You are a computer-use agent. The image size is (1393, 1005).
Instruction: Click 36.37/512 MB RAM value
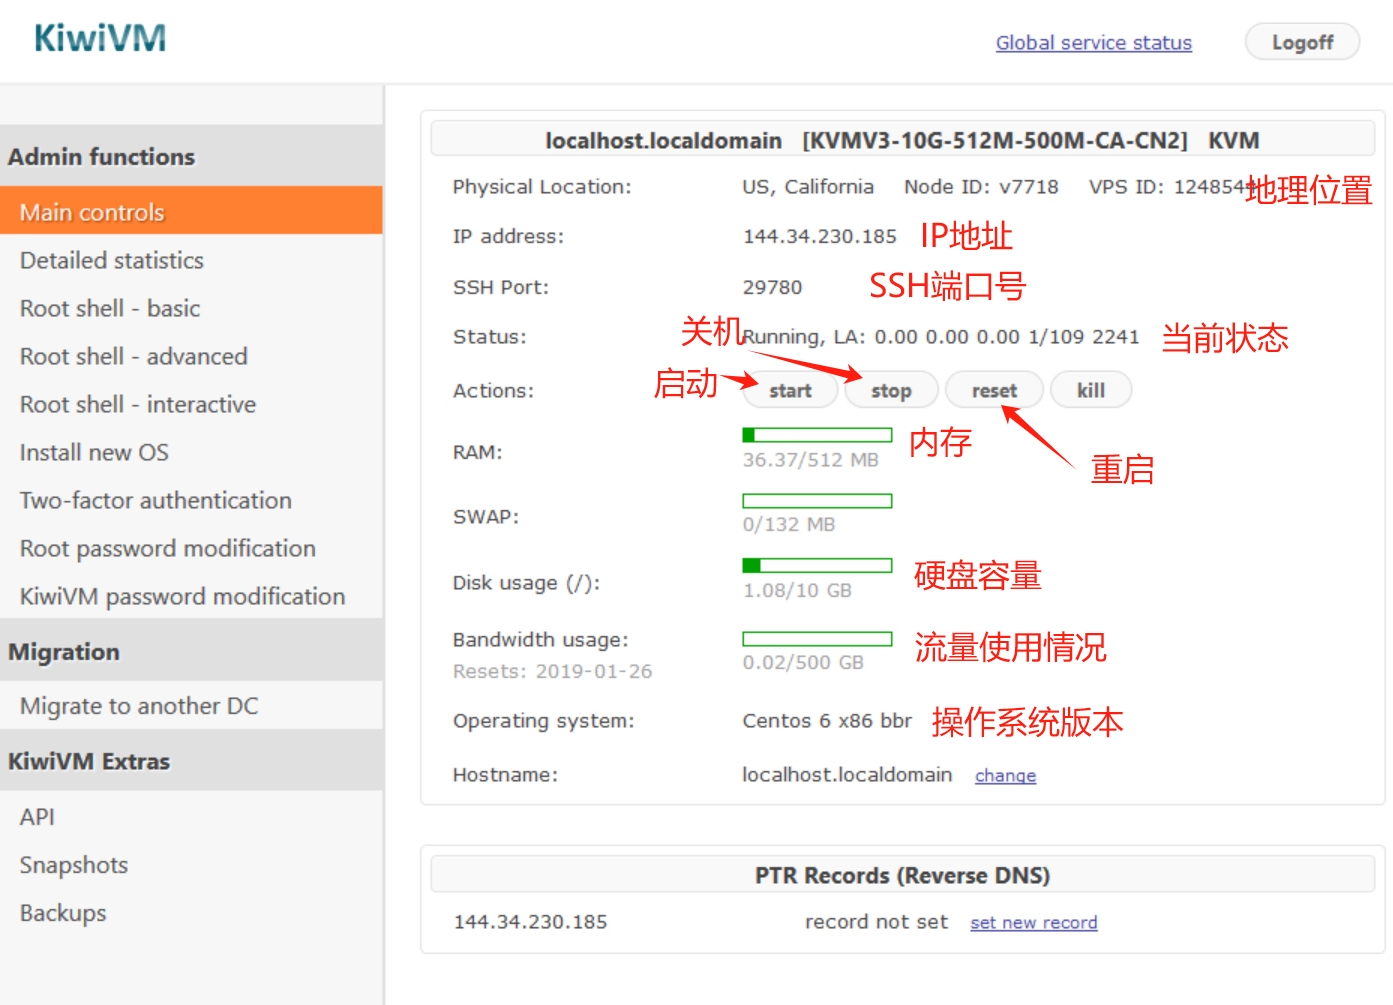[810, 460]
